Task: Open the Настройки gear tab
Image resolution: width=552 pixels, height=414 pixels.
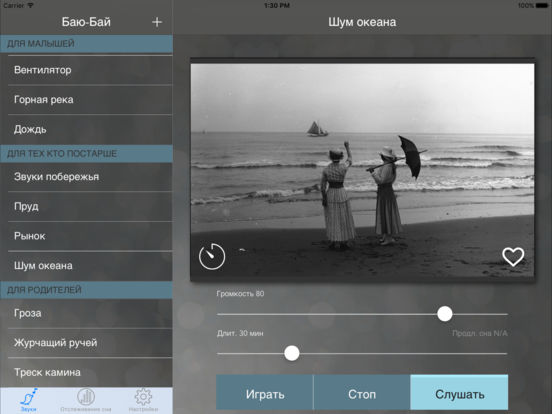Action: pos(143,400)
